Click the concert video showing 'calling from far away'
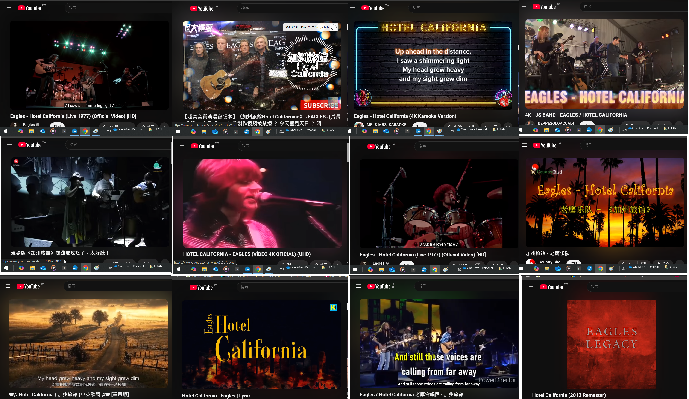The image size is (689, 399). (439, 343)
